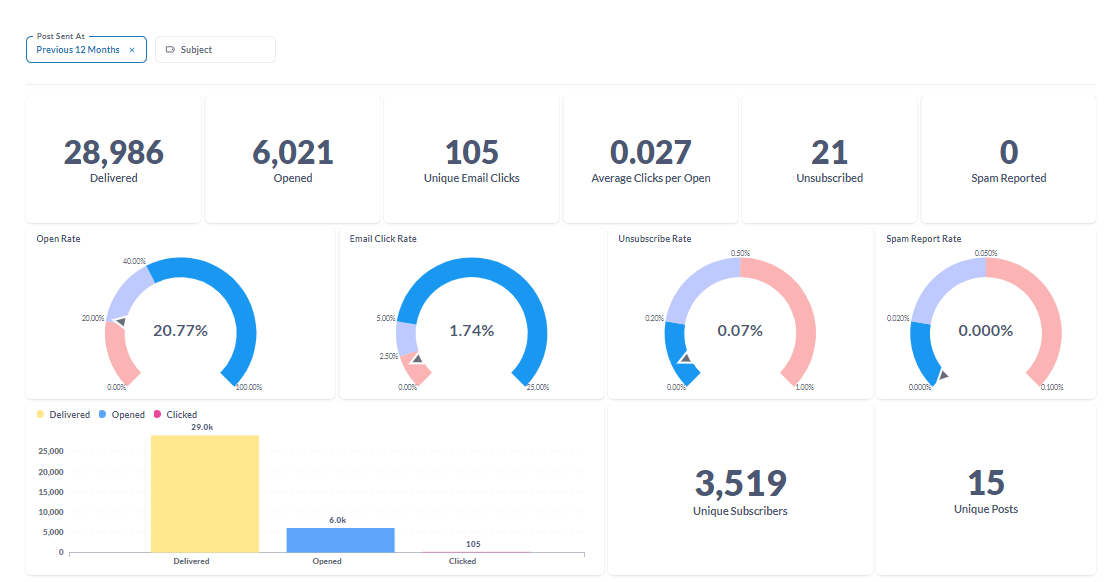
Task: Click the Spam Report Rate gauge needle
Action: click(x=943, y=375)
